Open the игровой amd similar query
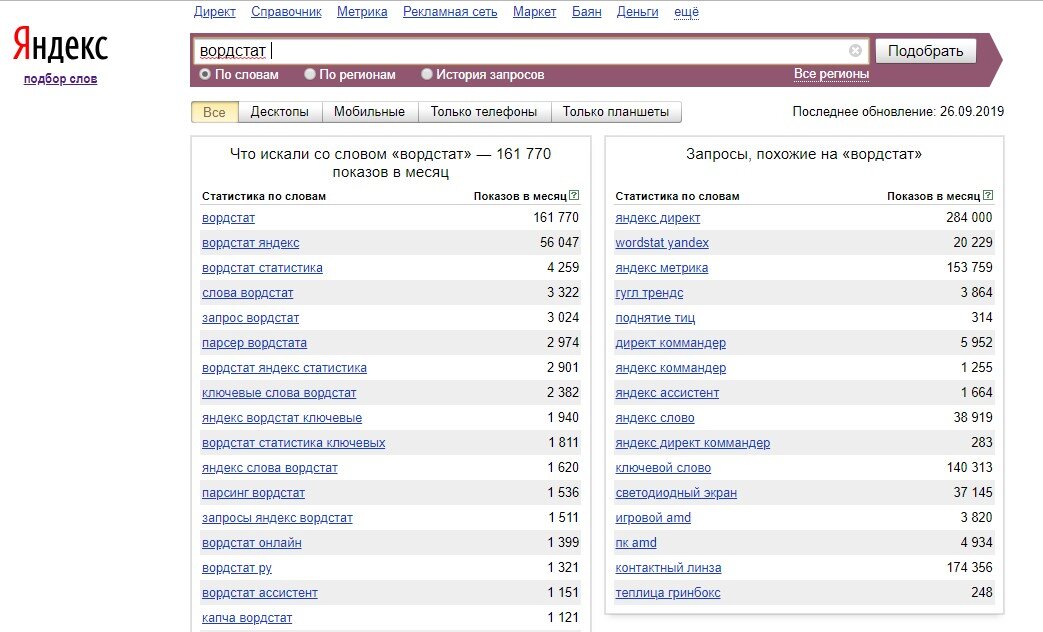This screenshot has width=1043, height=632. 653,518
